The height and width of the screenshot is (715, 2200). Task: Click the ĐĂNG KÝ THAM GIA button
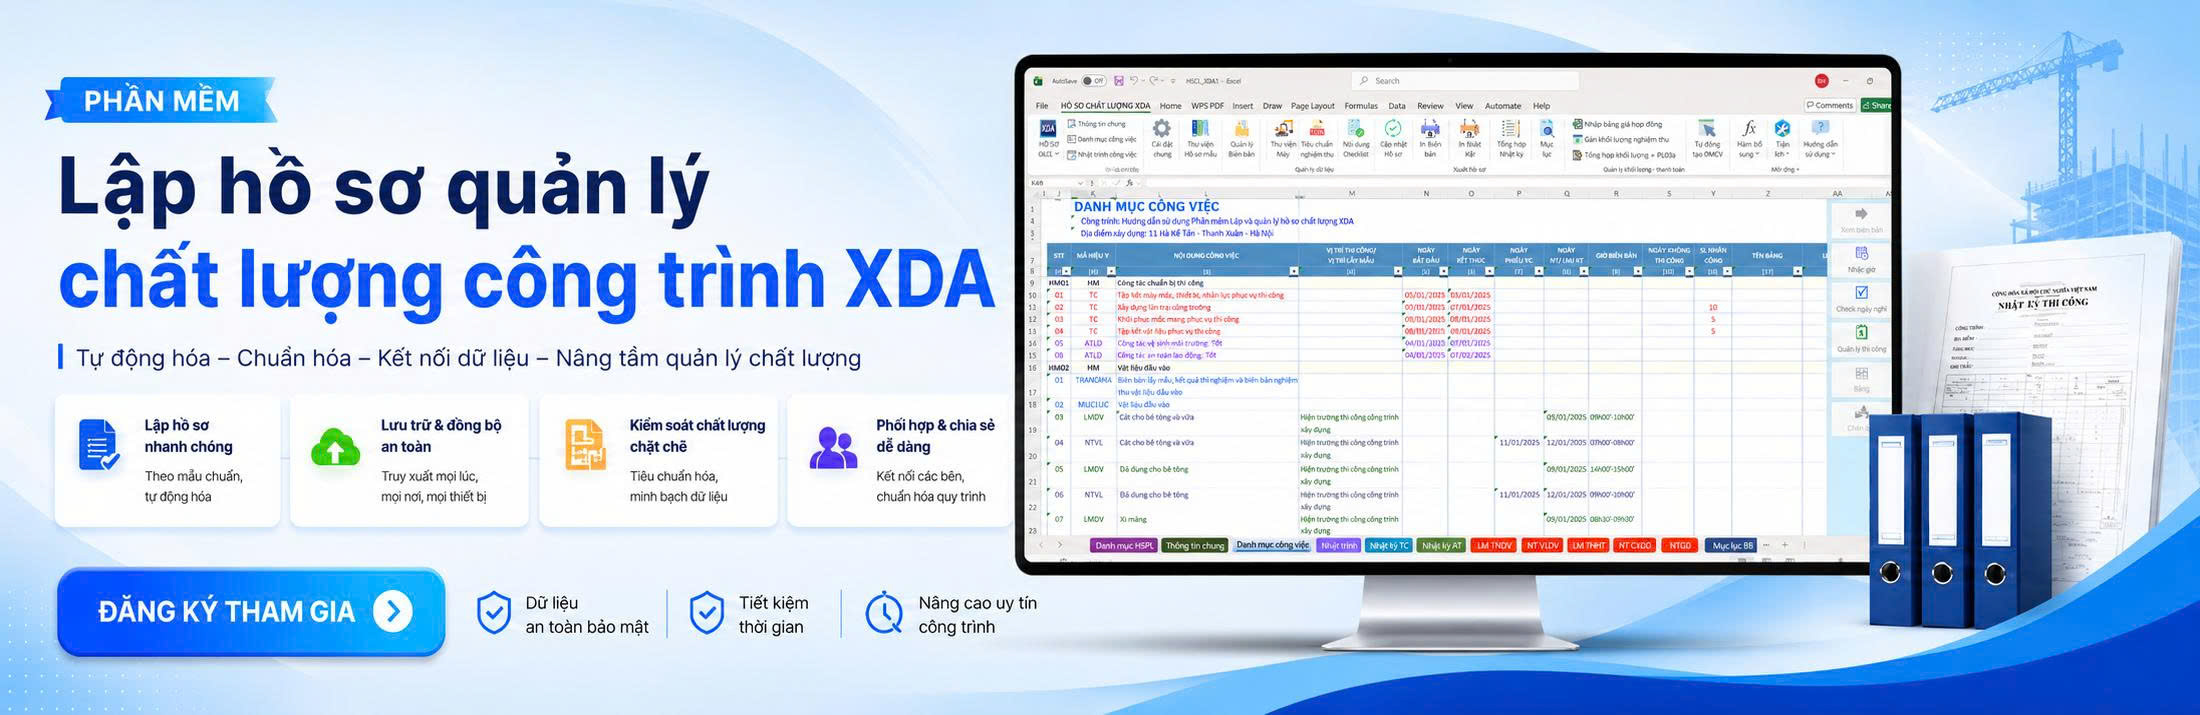click(x=251, y=611)
